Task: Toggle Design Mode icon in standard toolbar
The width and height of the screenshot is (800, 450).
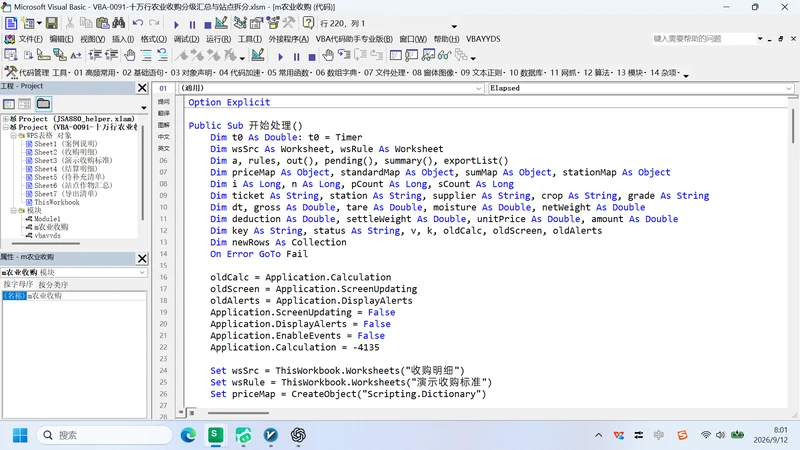Action: click(x=221, y=23)
